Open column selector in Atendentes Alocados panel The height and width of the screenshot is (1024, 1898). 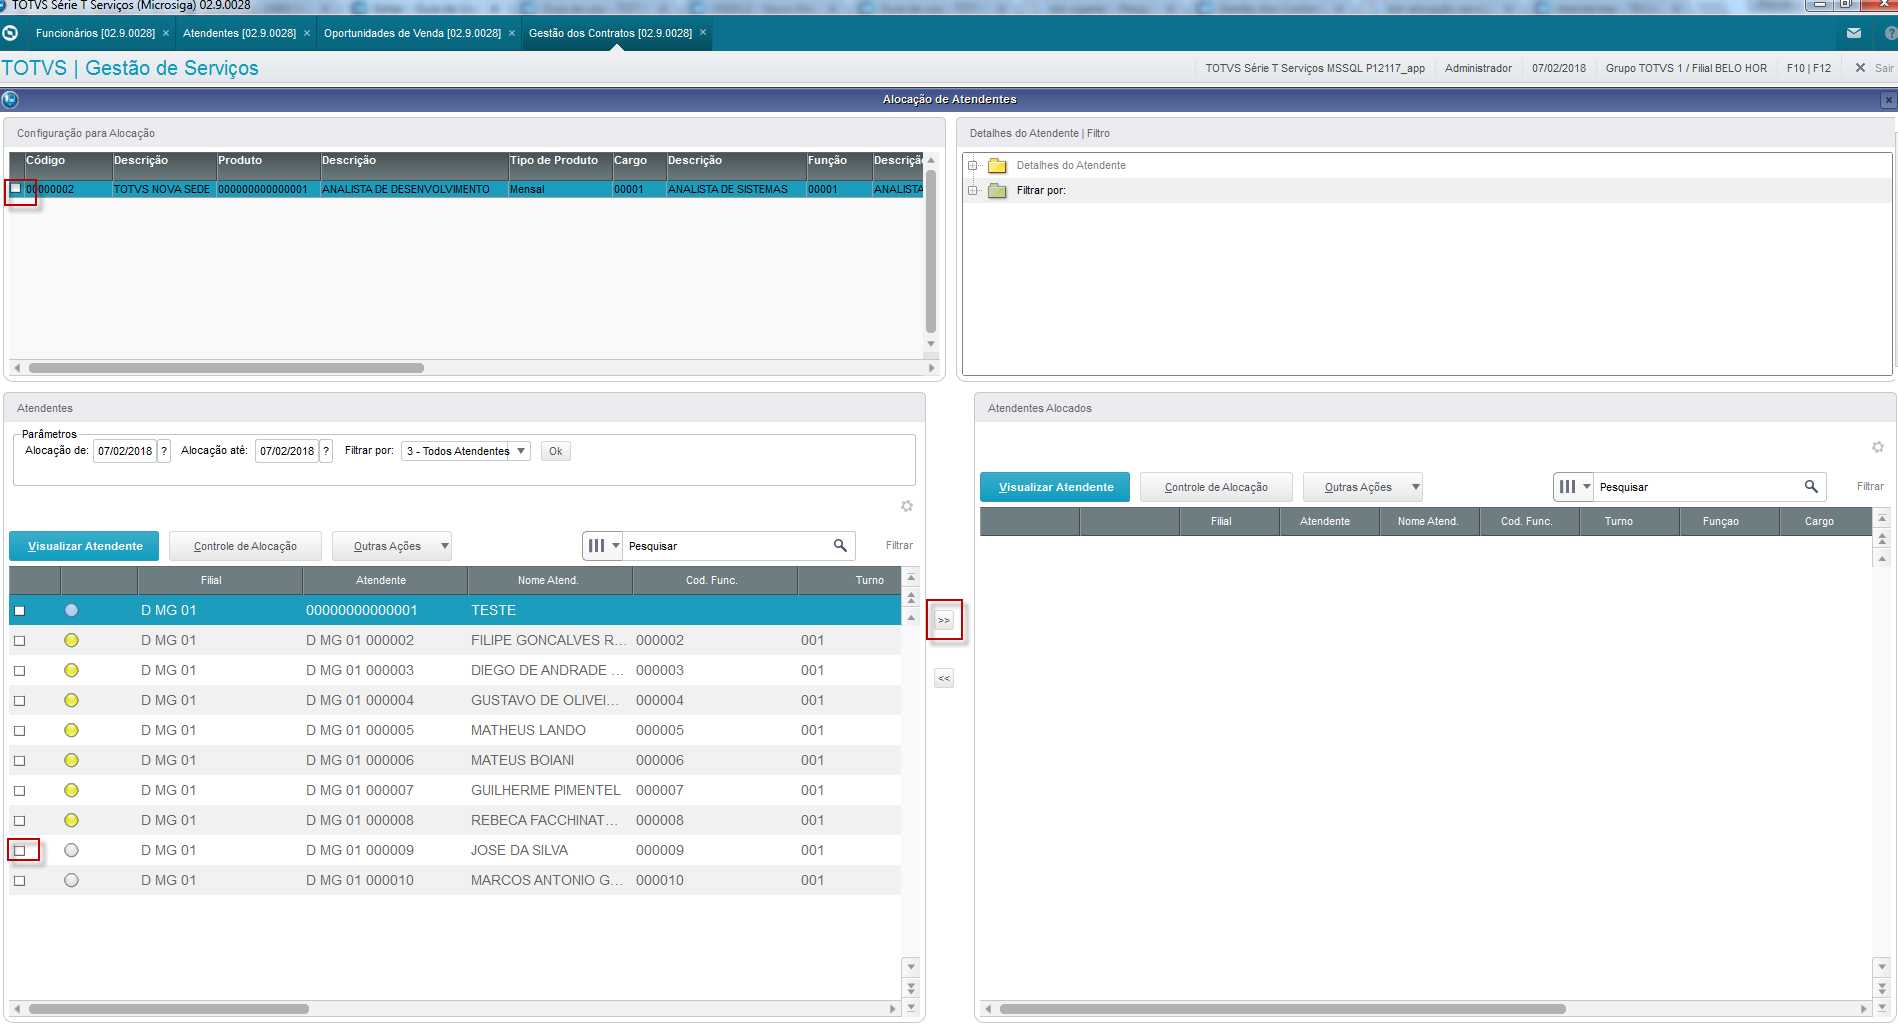point(1574,487)
